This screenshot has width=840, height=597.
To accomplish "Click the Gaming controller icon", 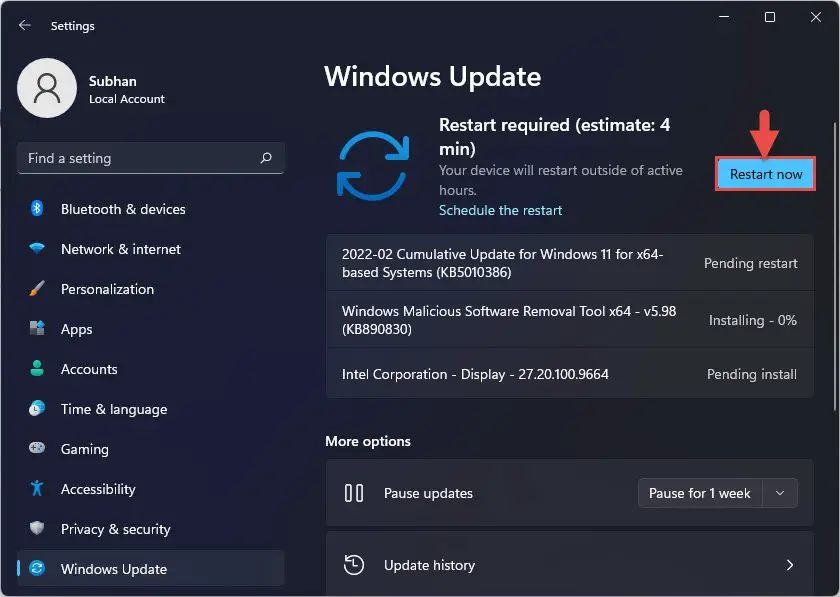I will [37, 449].
